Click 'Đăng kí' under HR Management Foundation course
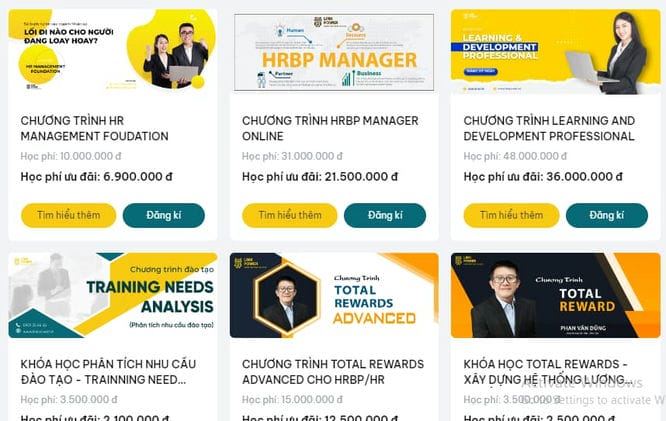The width and height of the screenshot is (666, 421). [x=164, y=215]
